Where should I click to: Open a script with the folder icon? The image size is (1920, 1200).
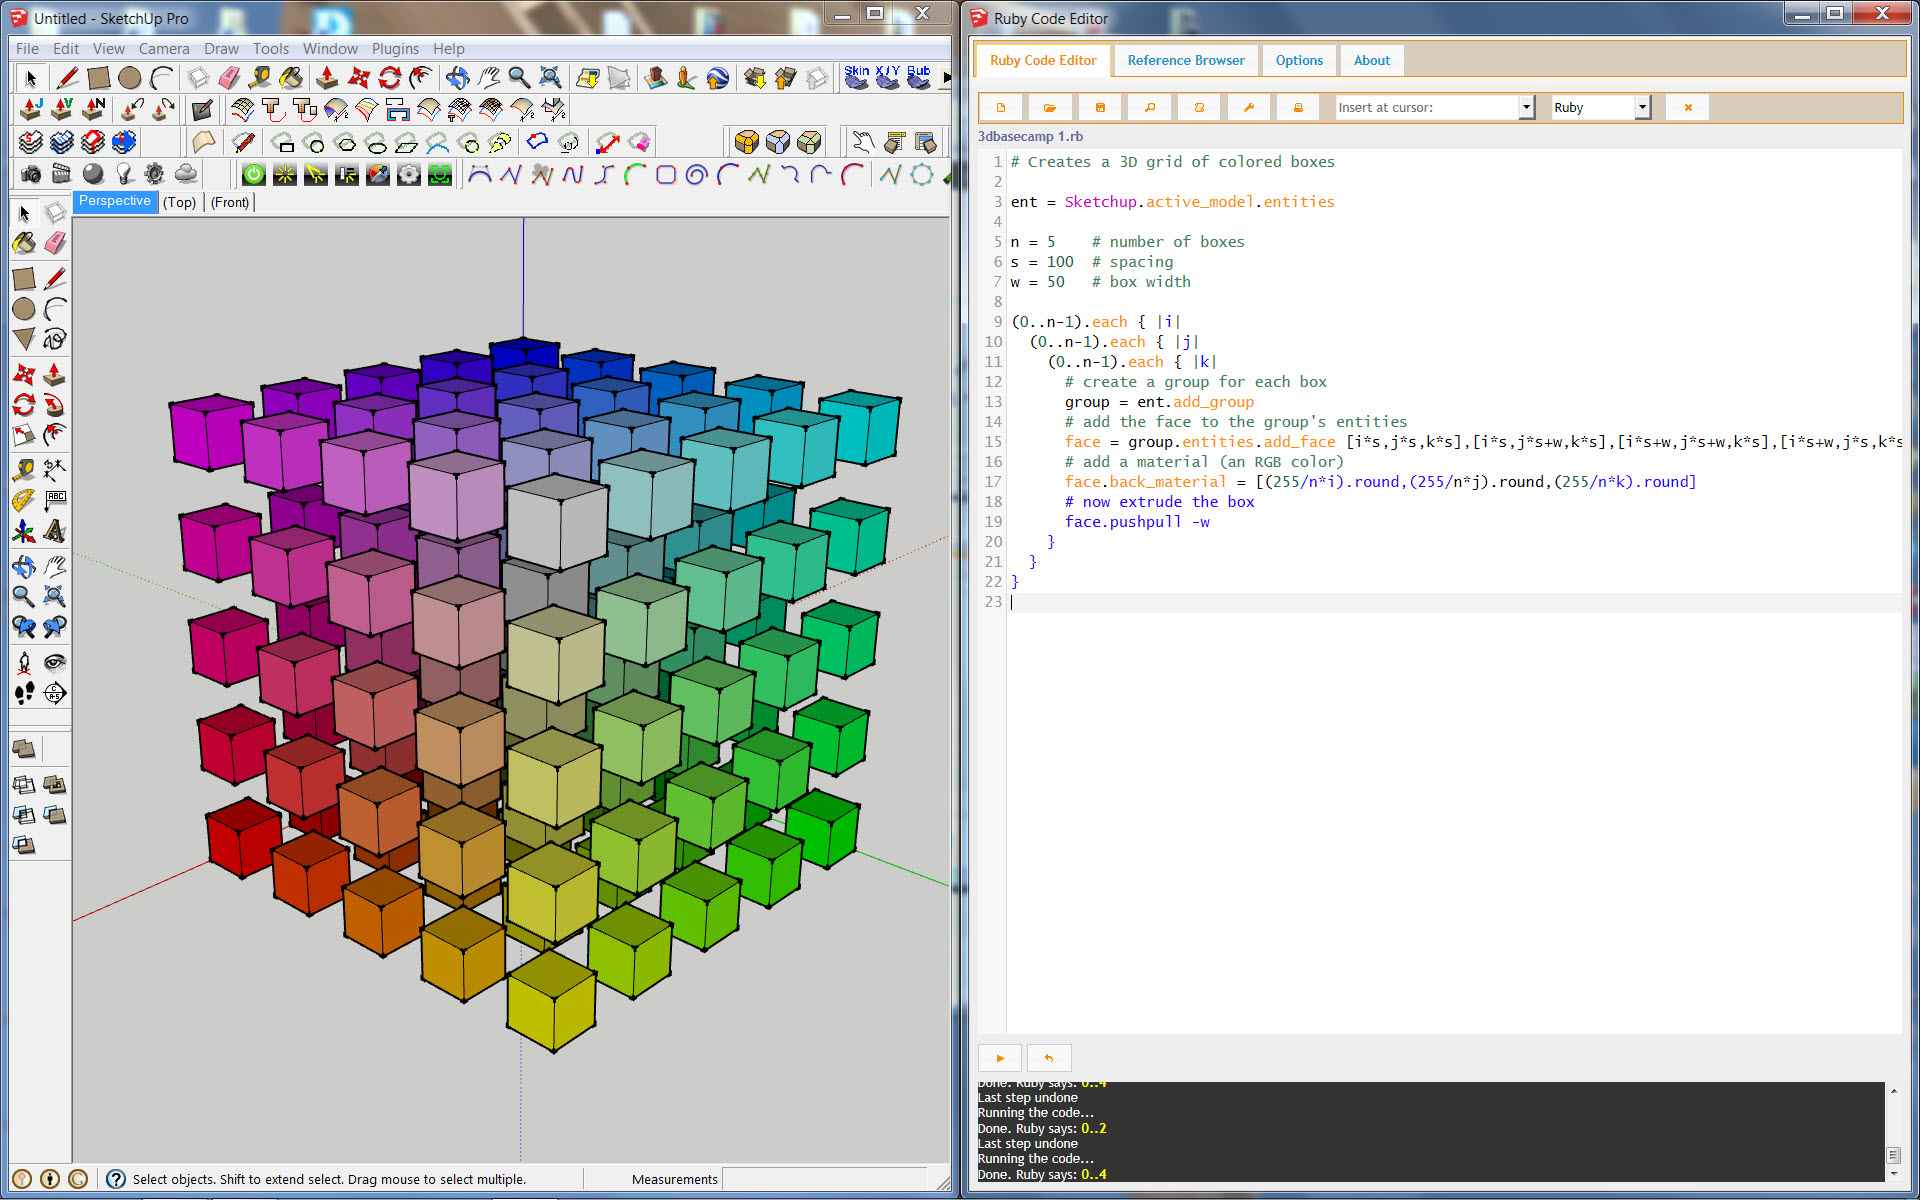(1050, 107)
